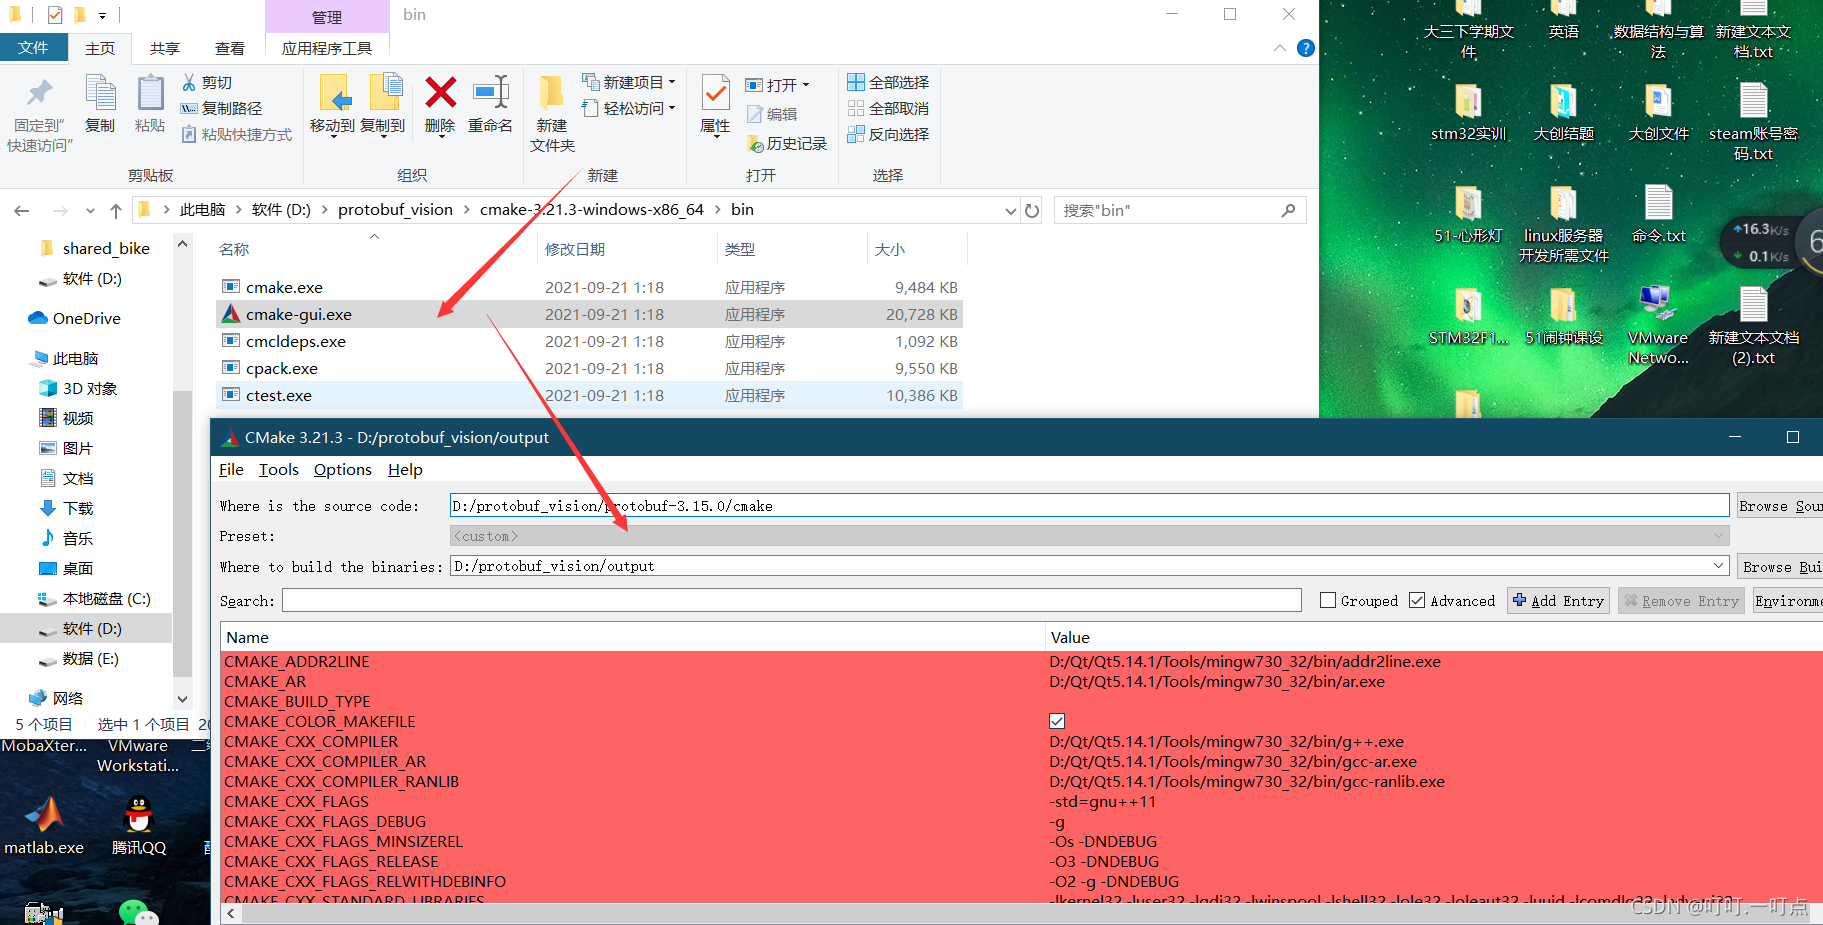Viewport: 1823px width, 925px height.
Task: Open the CMake File menu
Action: [231, 469]
